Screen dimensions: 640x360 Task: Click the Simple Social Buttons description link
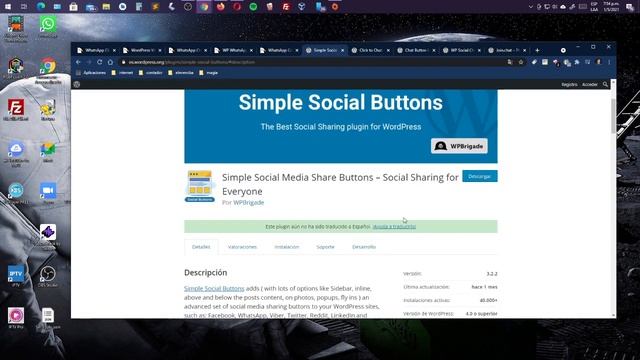pyautogui.click(x=214, y=288)
